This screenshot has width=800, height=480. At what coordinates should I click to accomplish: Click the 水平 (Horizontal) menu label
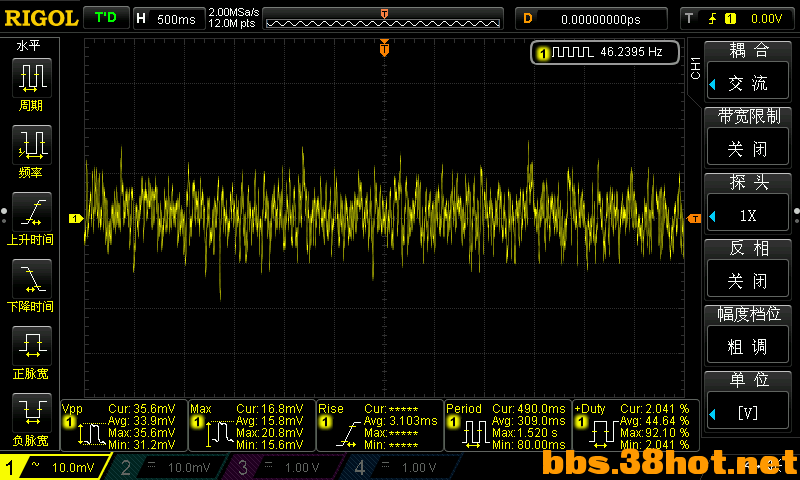click(28, 45)
